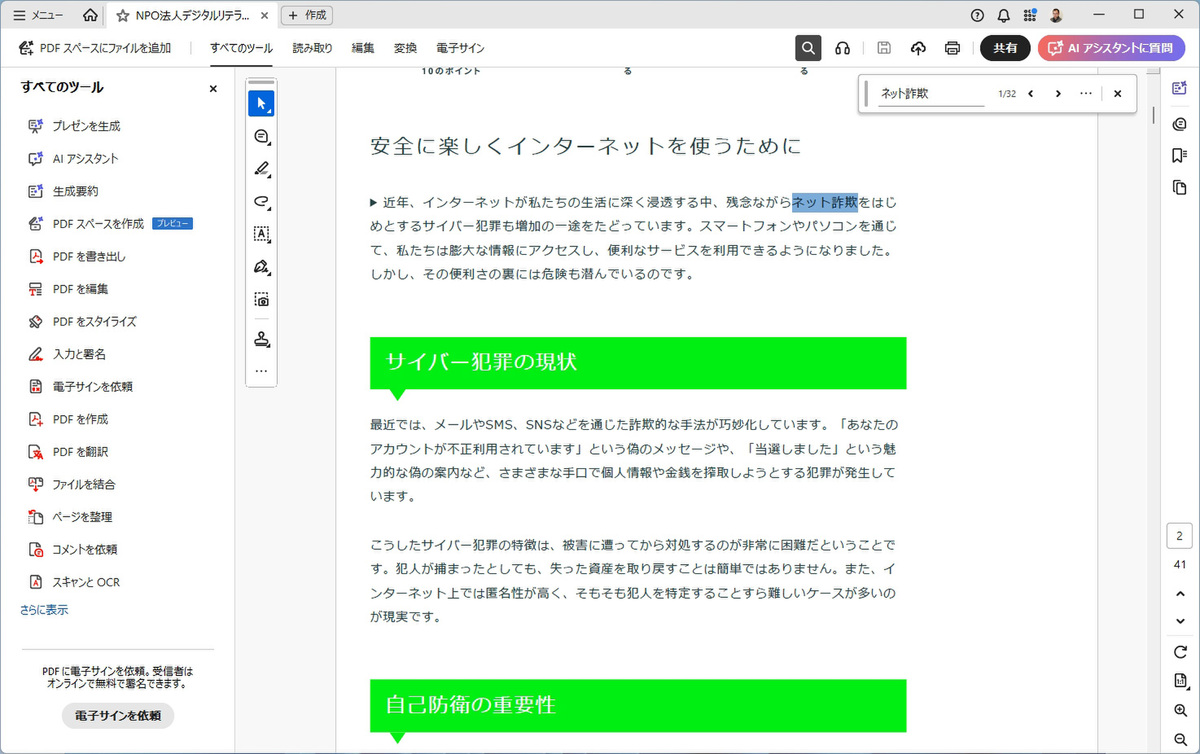This screenshot has height=754, width=1200.
Task: Go to previous search result
Action: click(1030, 94)
